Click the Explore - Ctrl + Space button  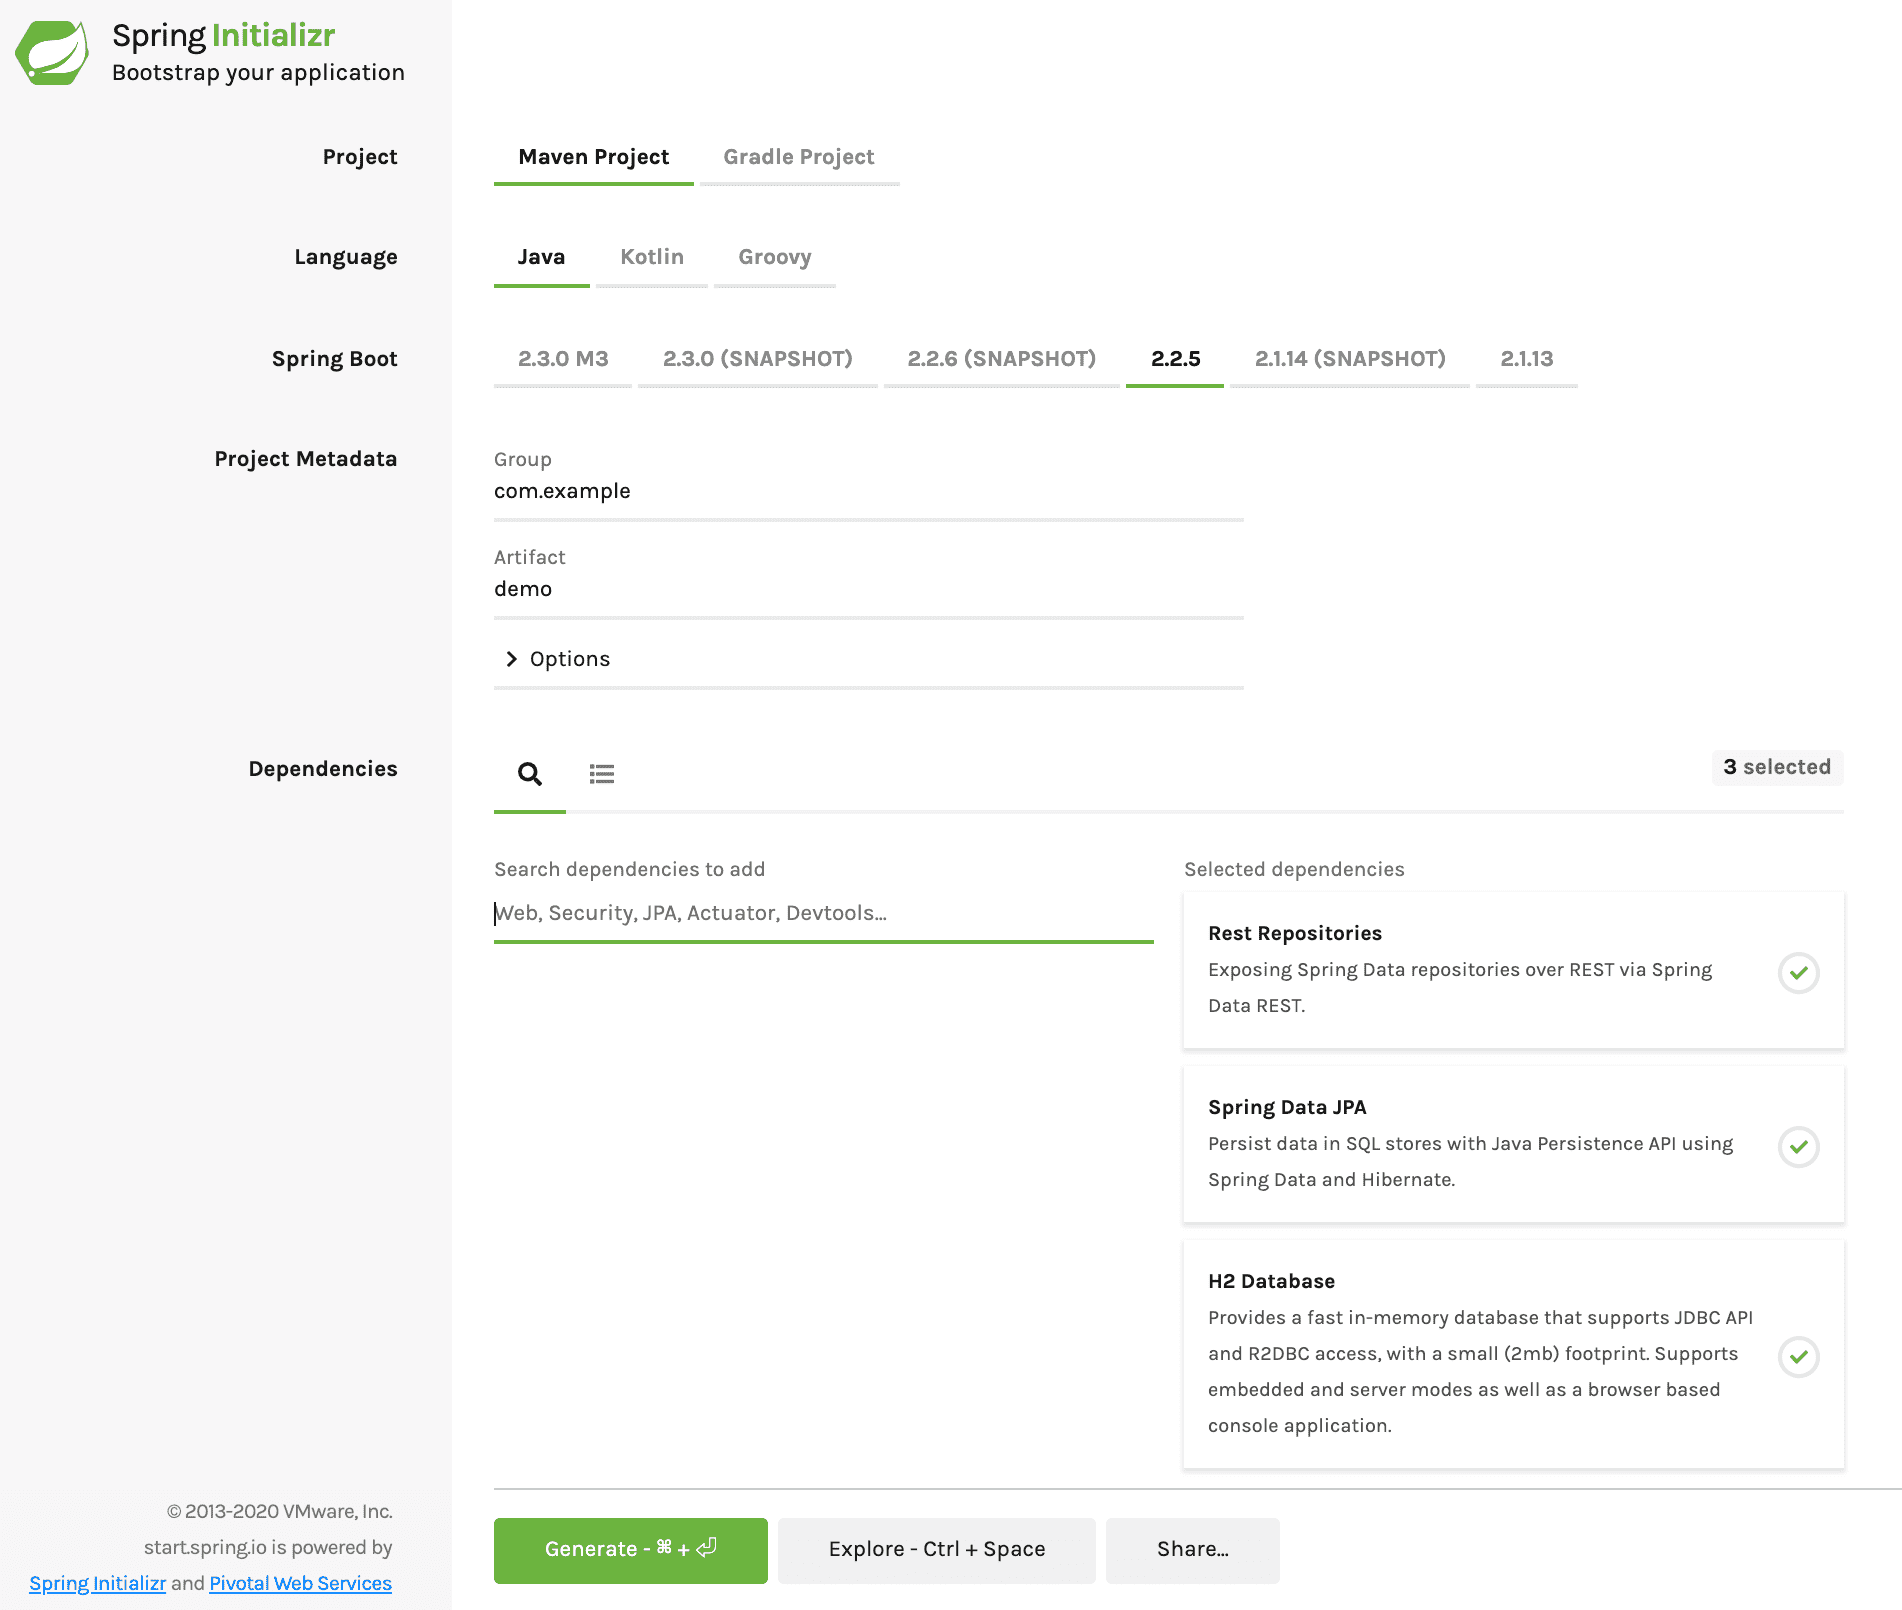click(x=937, y=1550)
